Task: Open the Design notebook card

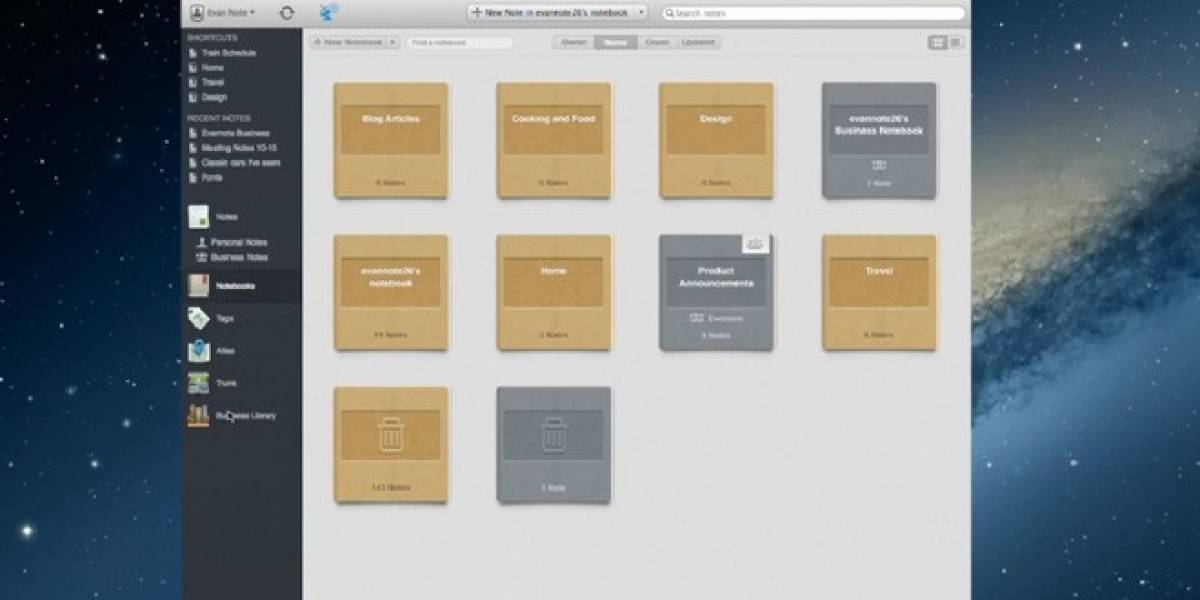Action: [x=716, y=140]
